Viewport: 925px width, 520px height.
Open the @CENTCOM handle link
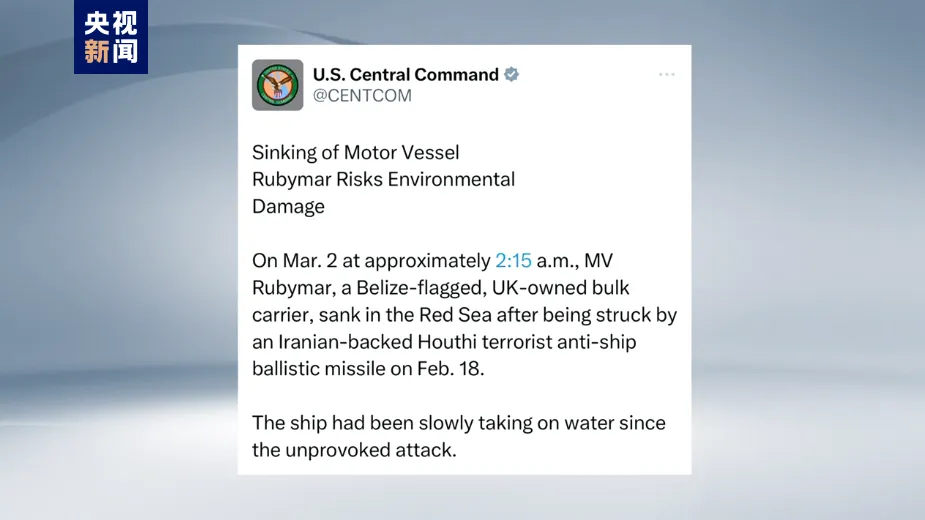pyautogui.click(x=362, y=96)
